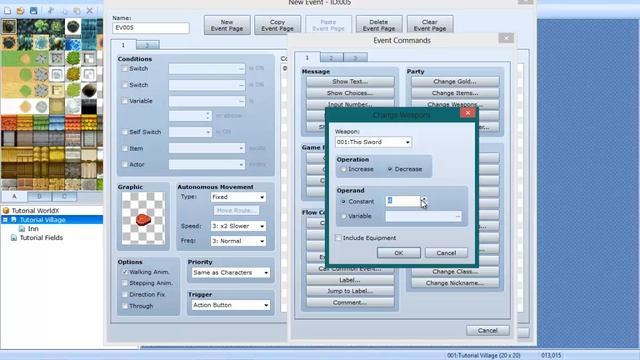Select the Increase operation radio button
640x360 pixels.
[x=344, y=169]
